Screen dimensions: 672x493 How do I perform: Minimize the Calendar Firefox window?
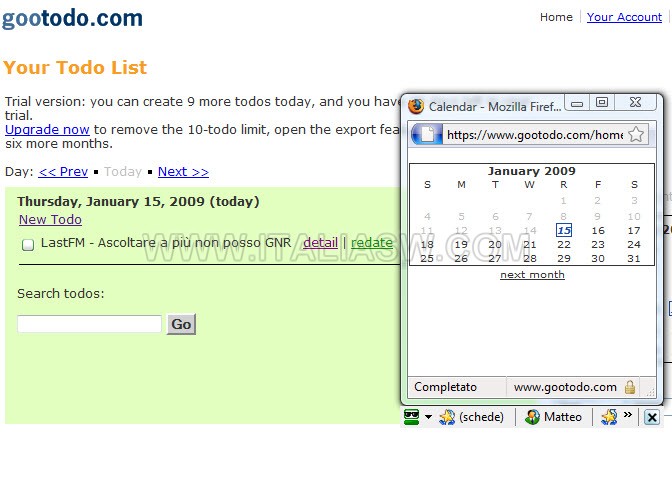pyautogui.click(x=577, y=103)
